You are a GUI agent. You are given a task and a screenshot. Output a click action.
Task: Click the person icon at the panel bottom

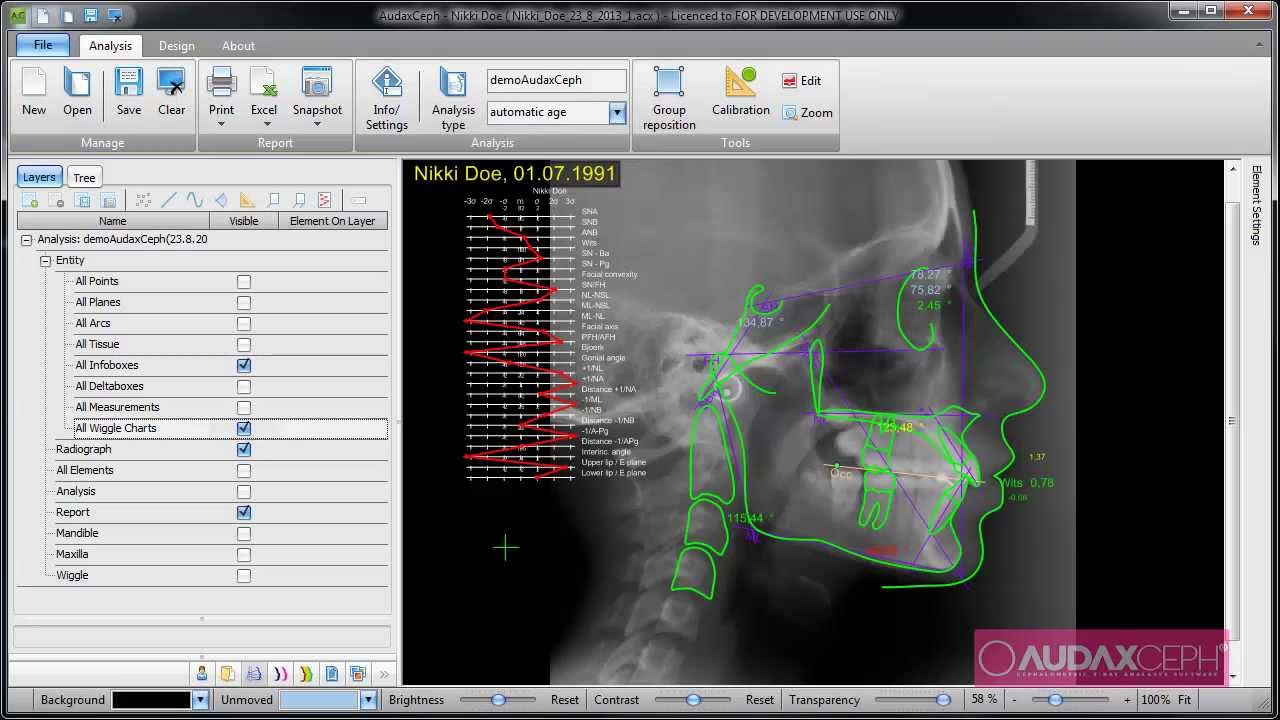coord(202,674)
